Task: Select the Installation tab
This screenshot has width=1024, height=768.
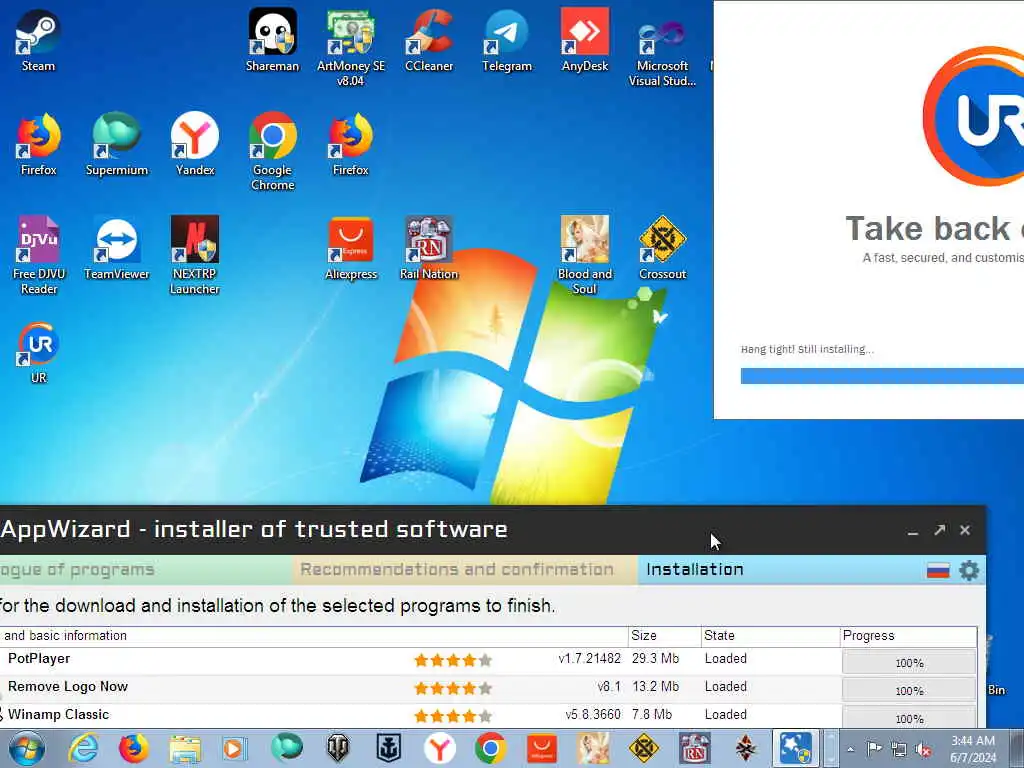Action: point(695,569)
